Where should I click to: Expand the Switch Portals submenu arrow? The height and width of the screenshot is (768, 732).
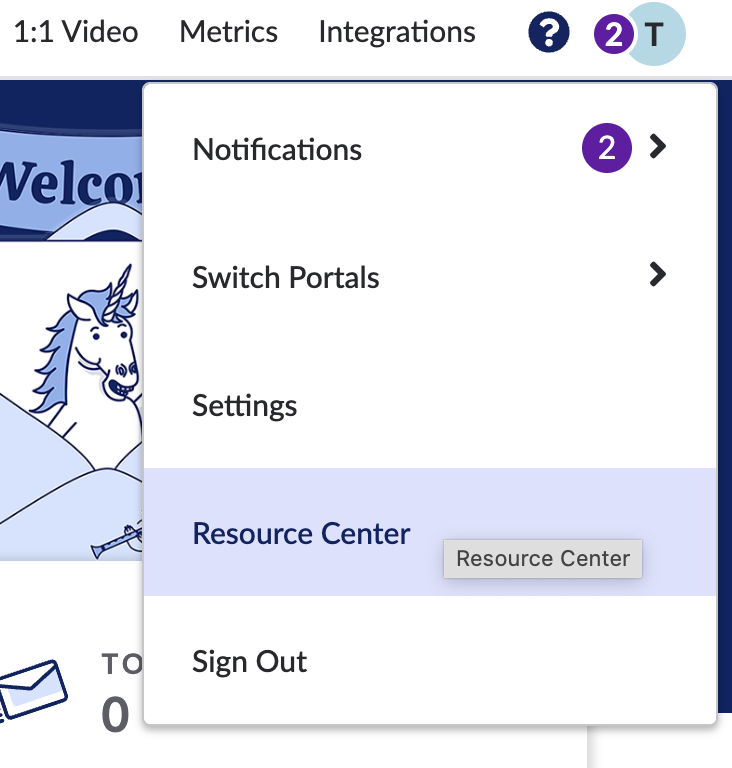click(657, 275)
